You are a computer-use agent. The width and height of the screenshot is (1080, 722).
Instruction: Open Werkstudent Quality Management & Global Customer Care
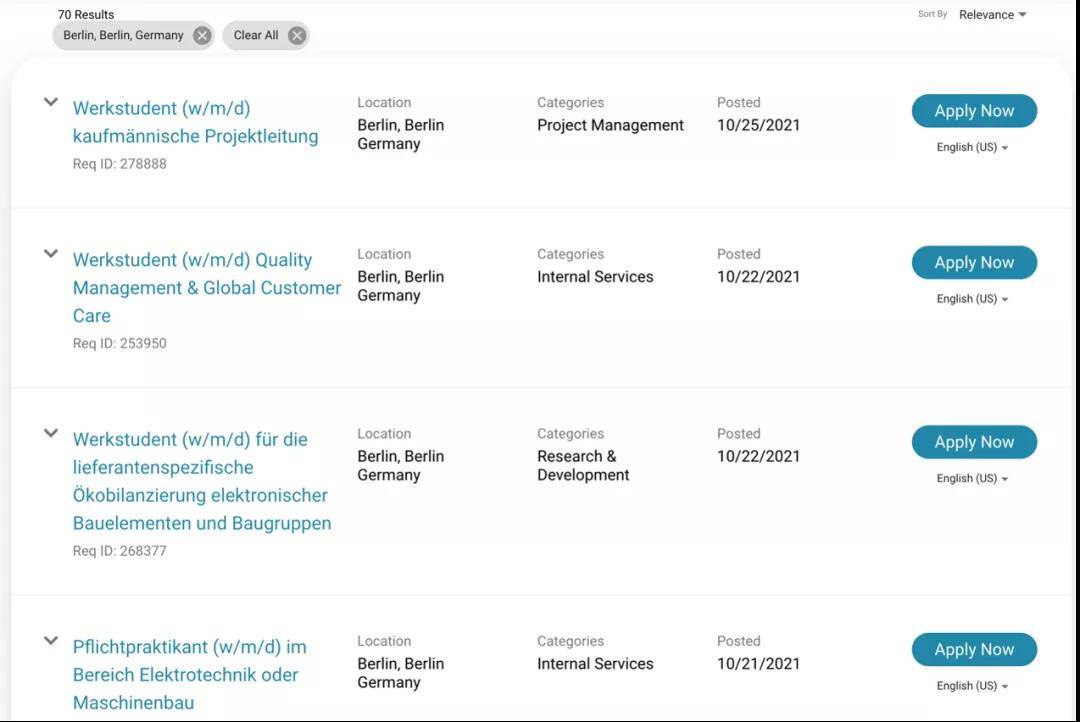click(207, 287)
